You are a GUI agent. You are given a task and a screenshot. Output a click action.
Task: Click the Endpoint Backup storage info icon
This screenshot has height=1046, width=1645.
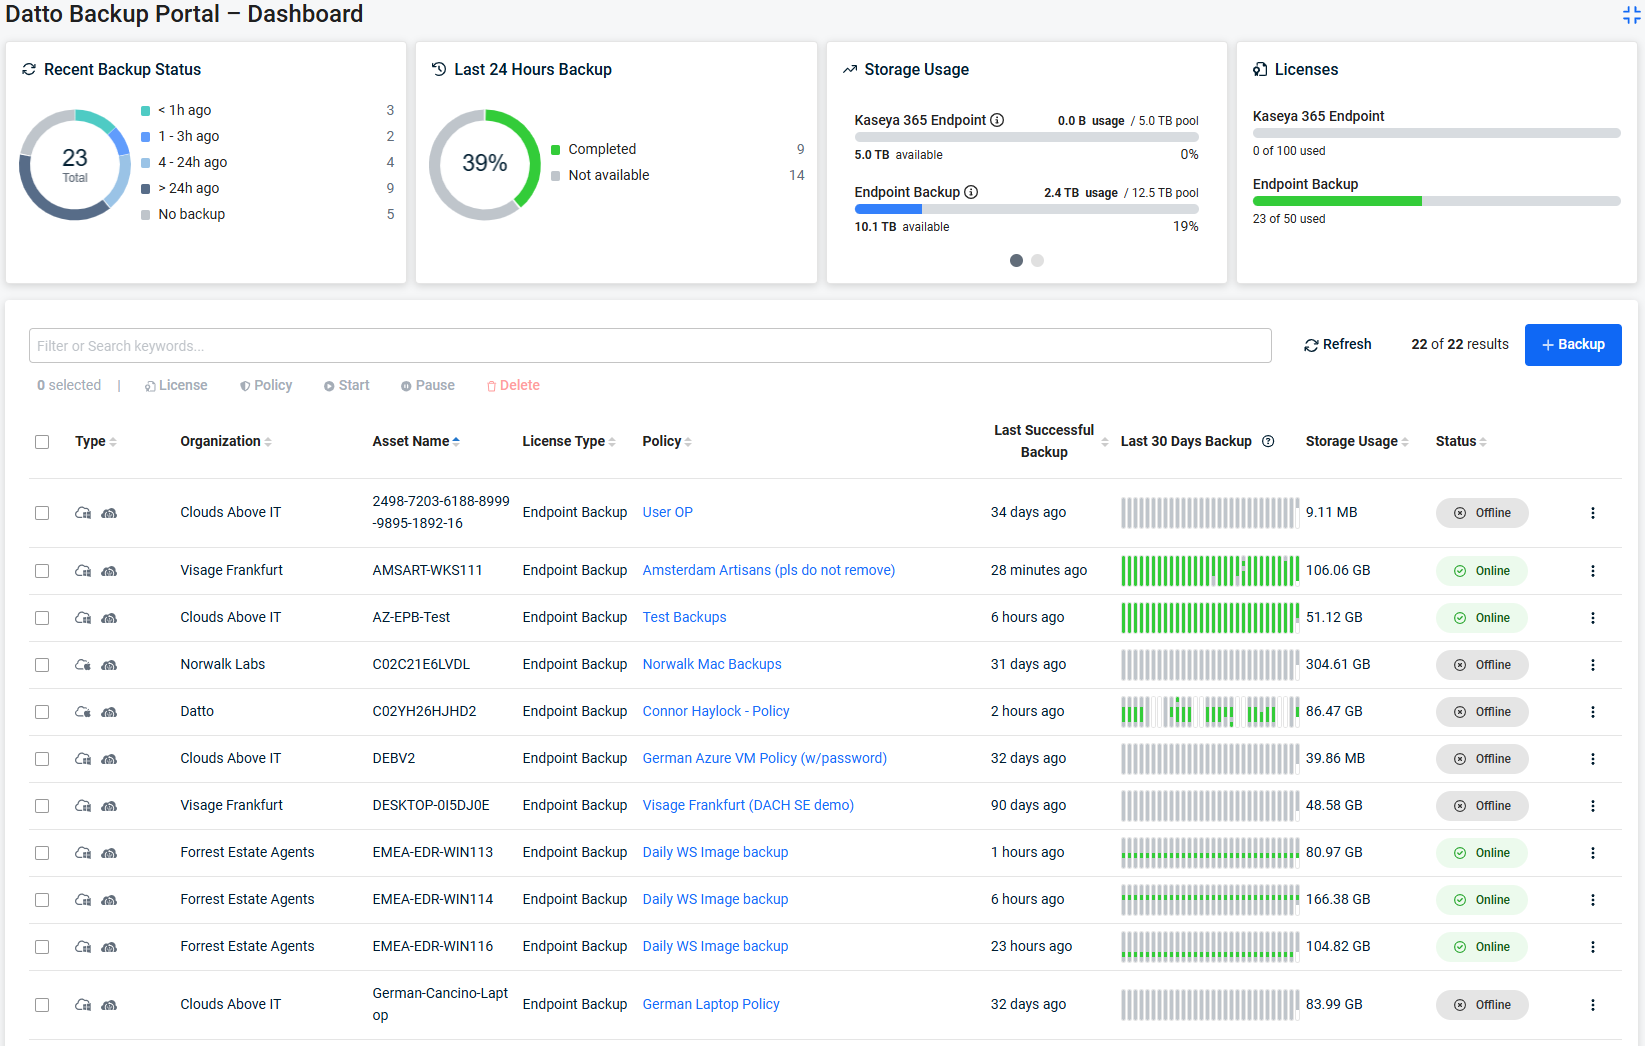(x=971, y=192)
